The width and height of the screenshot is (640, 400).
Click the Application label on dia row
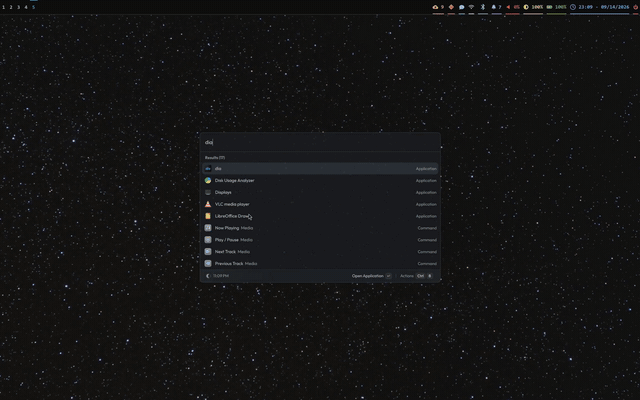tap(426, 169)
